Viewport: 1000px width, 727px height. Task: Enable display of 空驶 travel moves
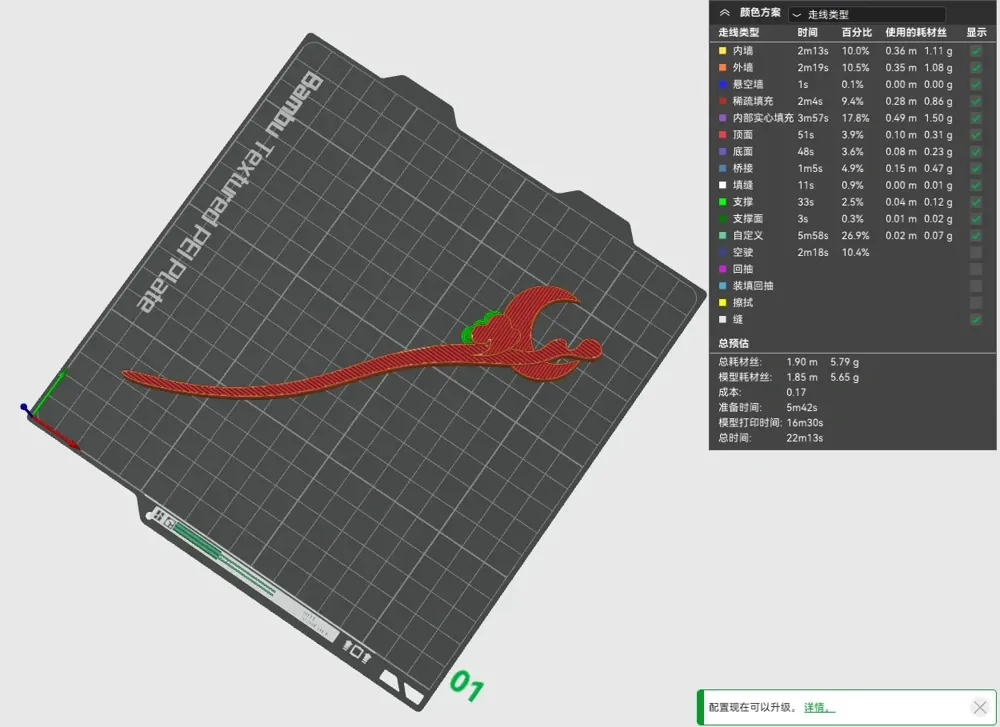pyautogui.click(x=976, y=253)
